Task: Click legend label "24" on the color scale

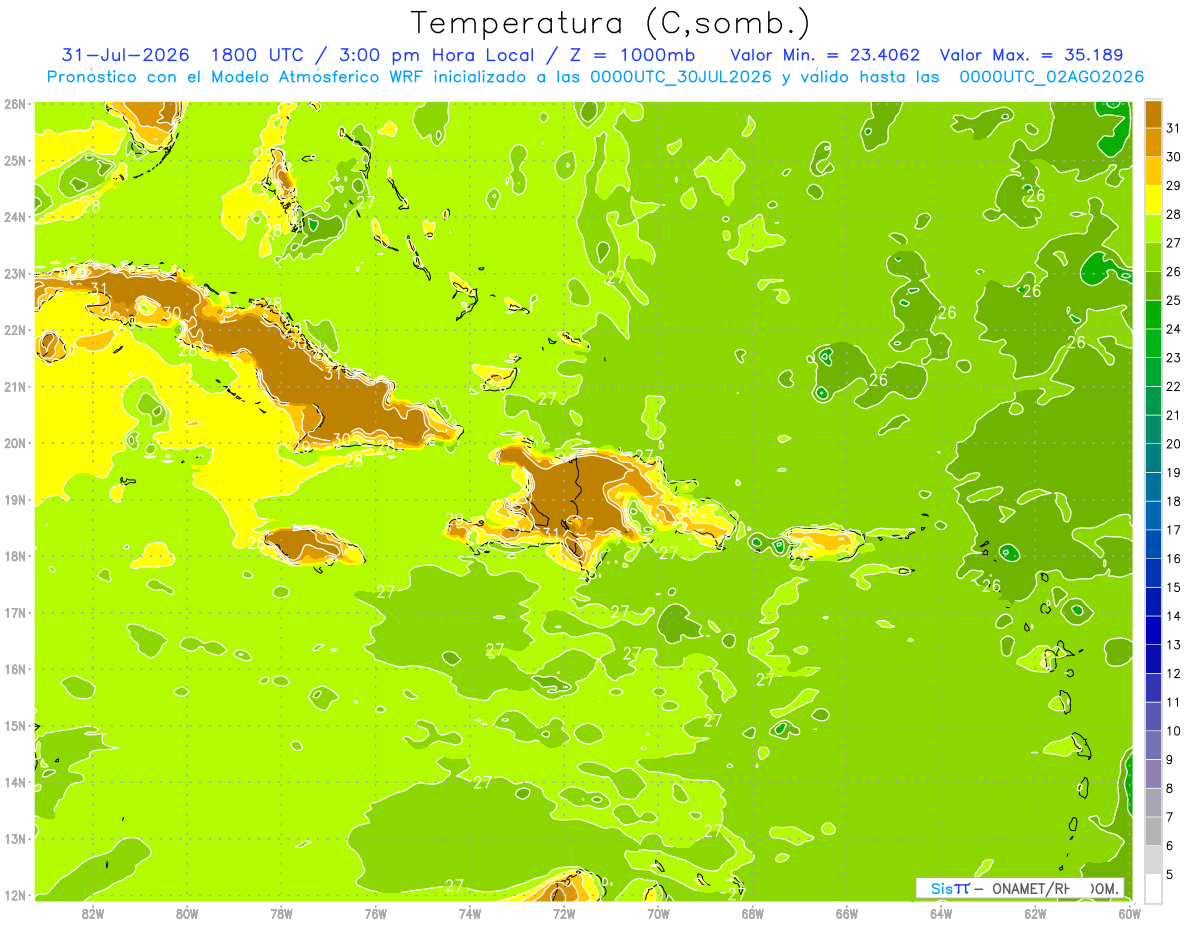Action: tap(1173, 329)
